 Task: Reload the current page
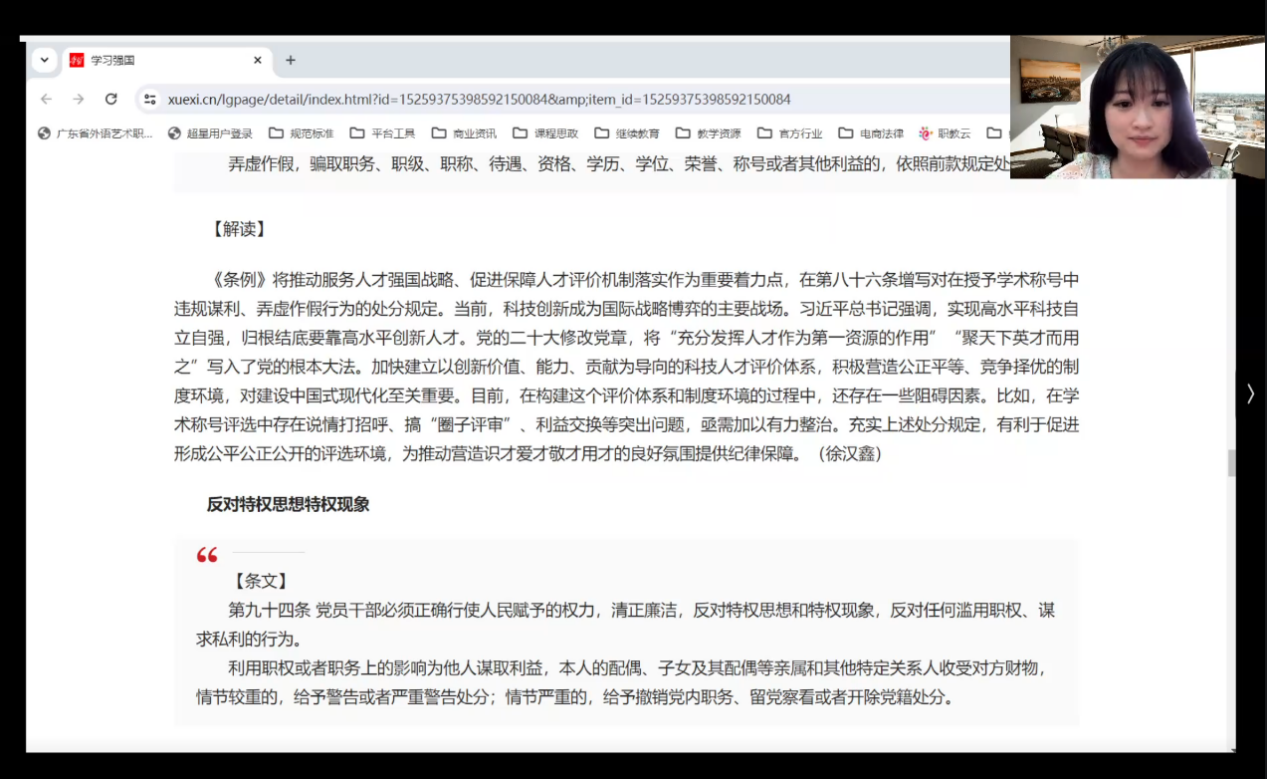pos(111,99)
